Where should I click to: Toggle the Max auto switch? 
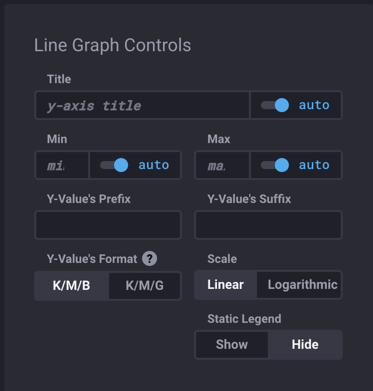(x=275, y=165)
